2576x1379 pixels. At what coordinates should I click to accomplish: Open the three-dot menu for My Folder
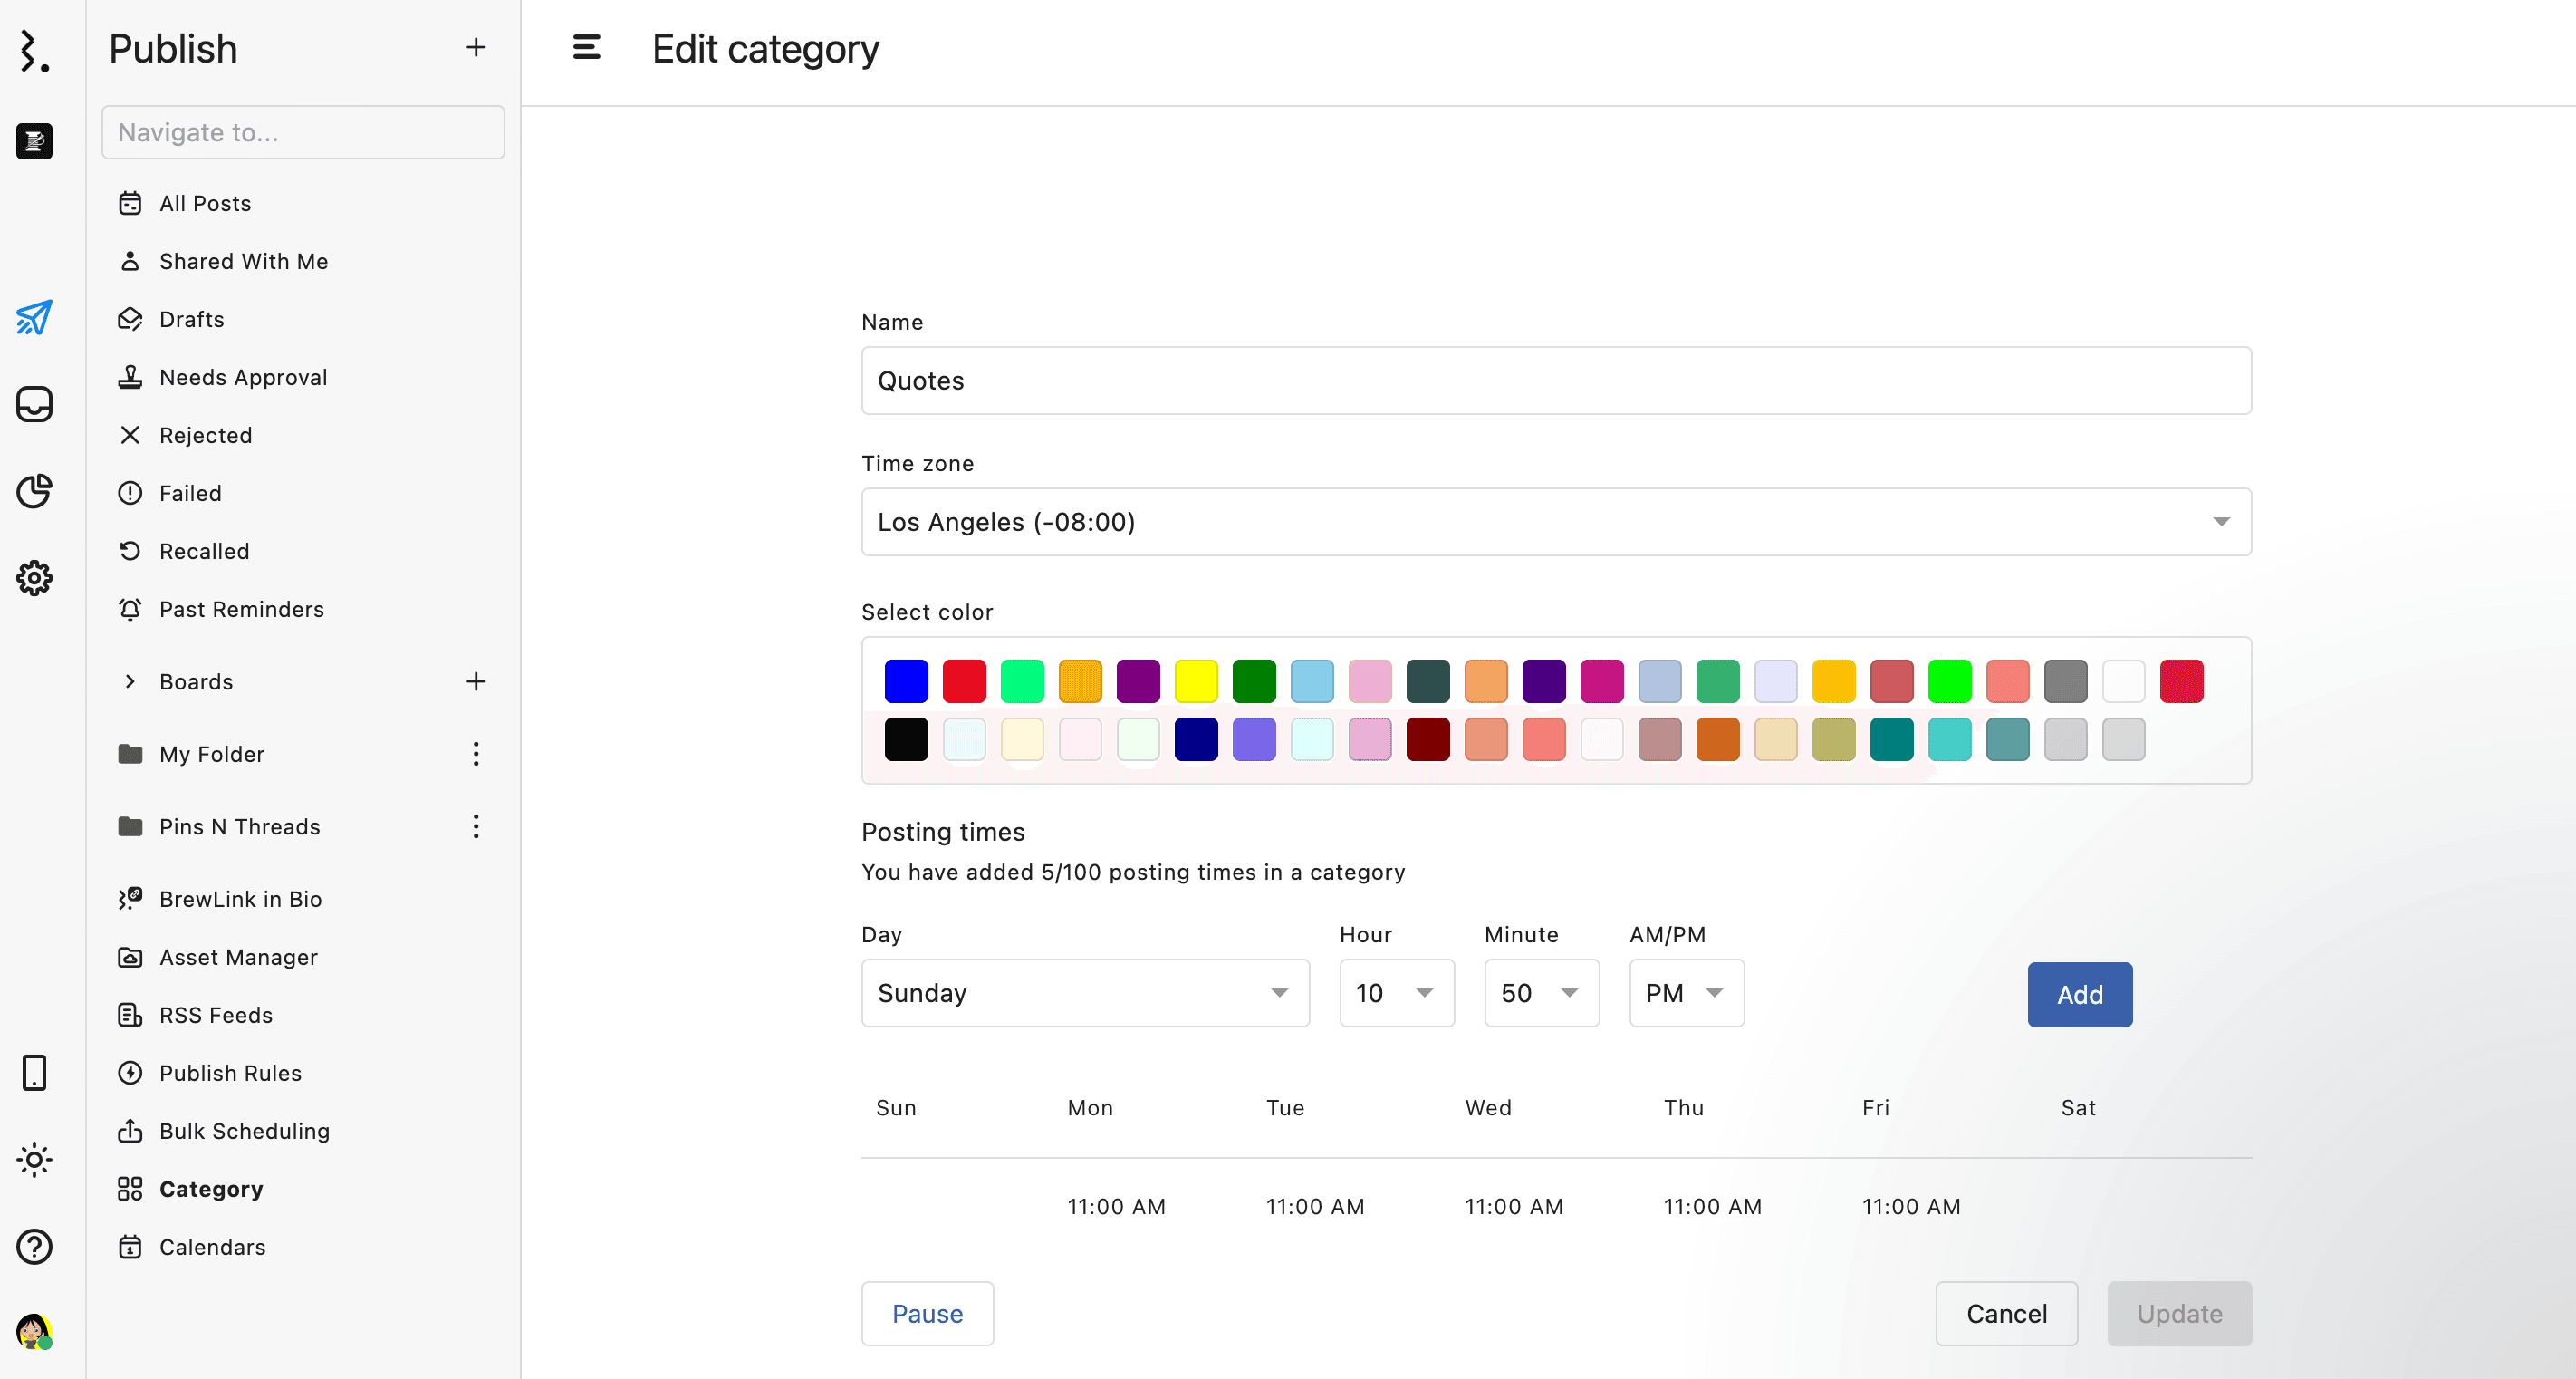[476, 754]
